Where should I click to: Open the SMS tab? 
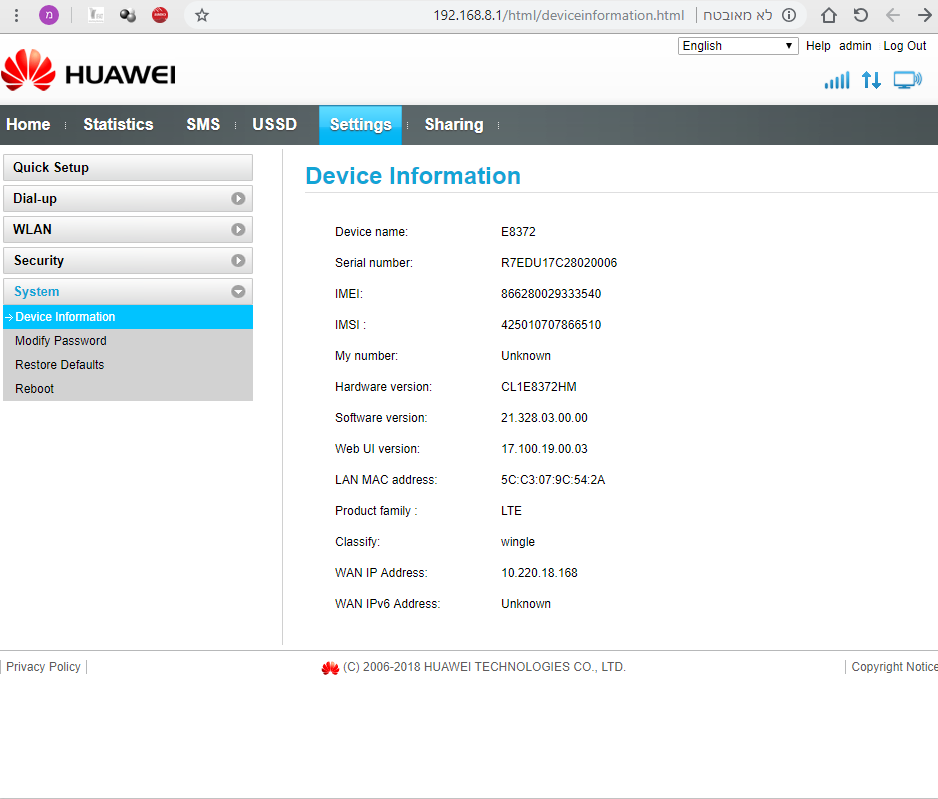pyautogui.click(x=203, y=124)
